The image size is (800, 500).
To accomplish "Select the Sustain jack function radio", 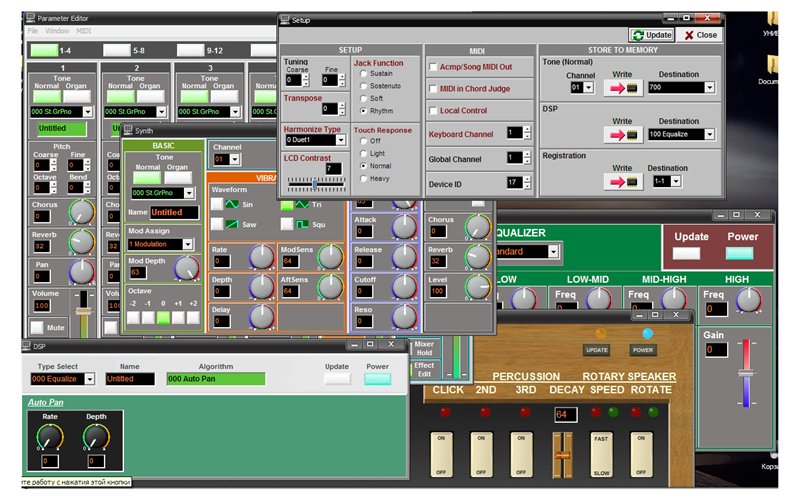I will (x=362, y=74).
